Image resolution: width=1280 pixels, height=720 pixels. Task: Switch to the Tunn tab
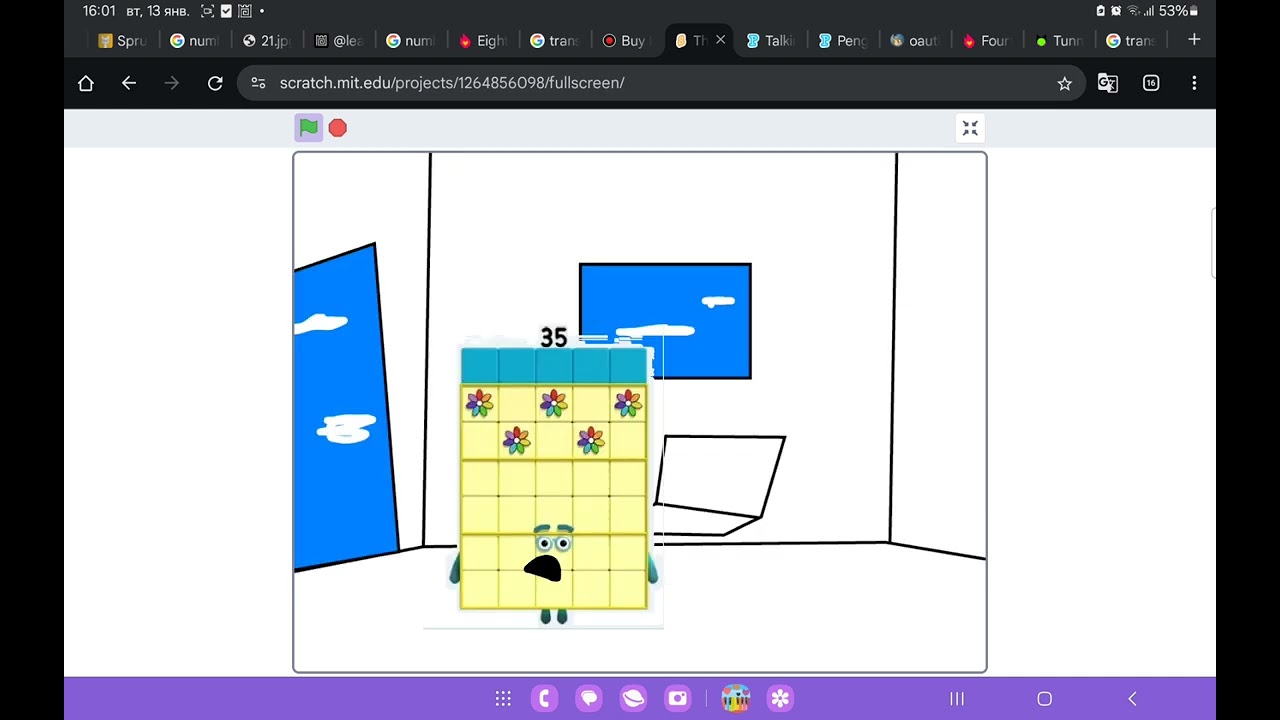pyautogui.click(x=1059, y=41)
